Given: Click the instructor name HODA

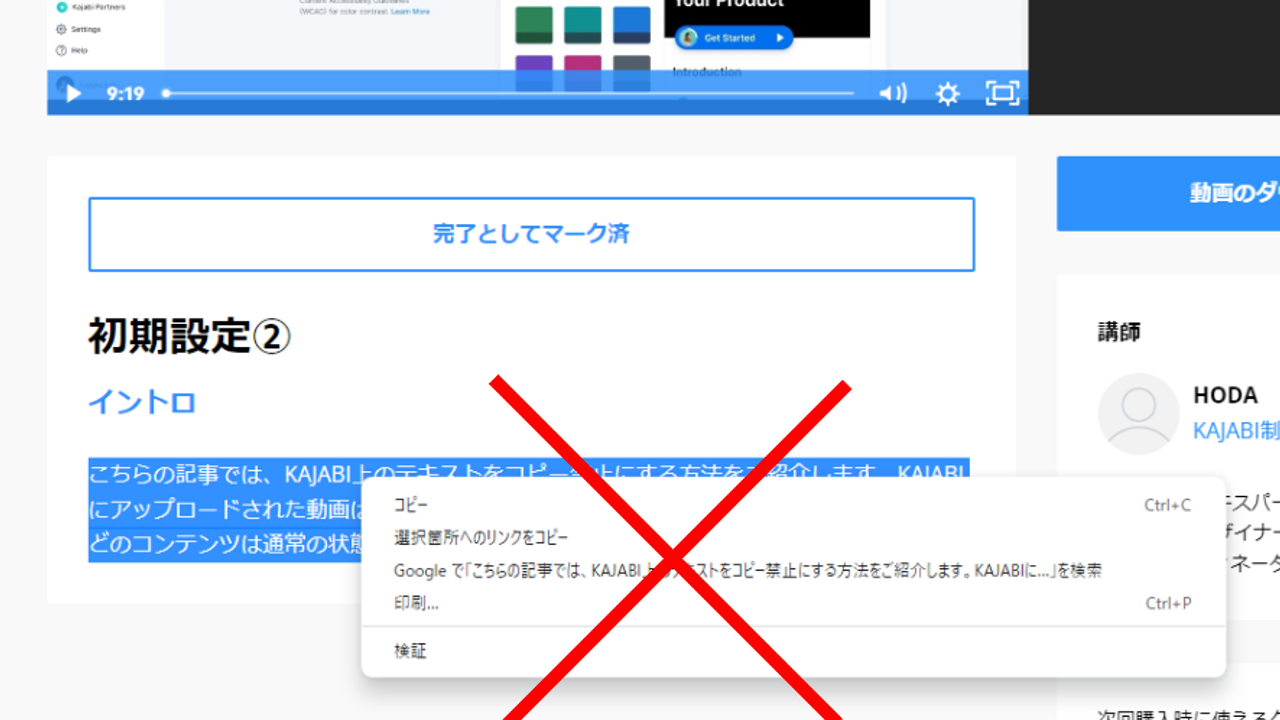Looking at the screenshot, I should point(1225,395).
